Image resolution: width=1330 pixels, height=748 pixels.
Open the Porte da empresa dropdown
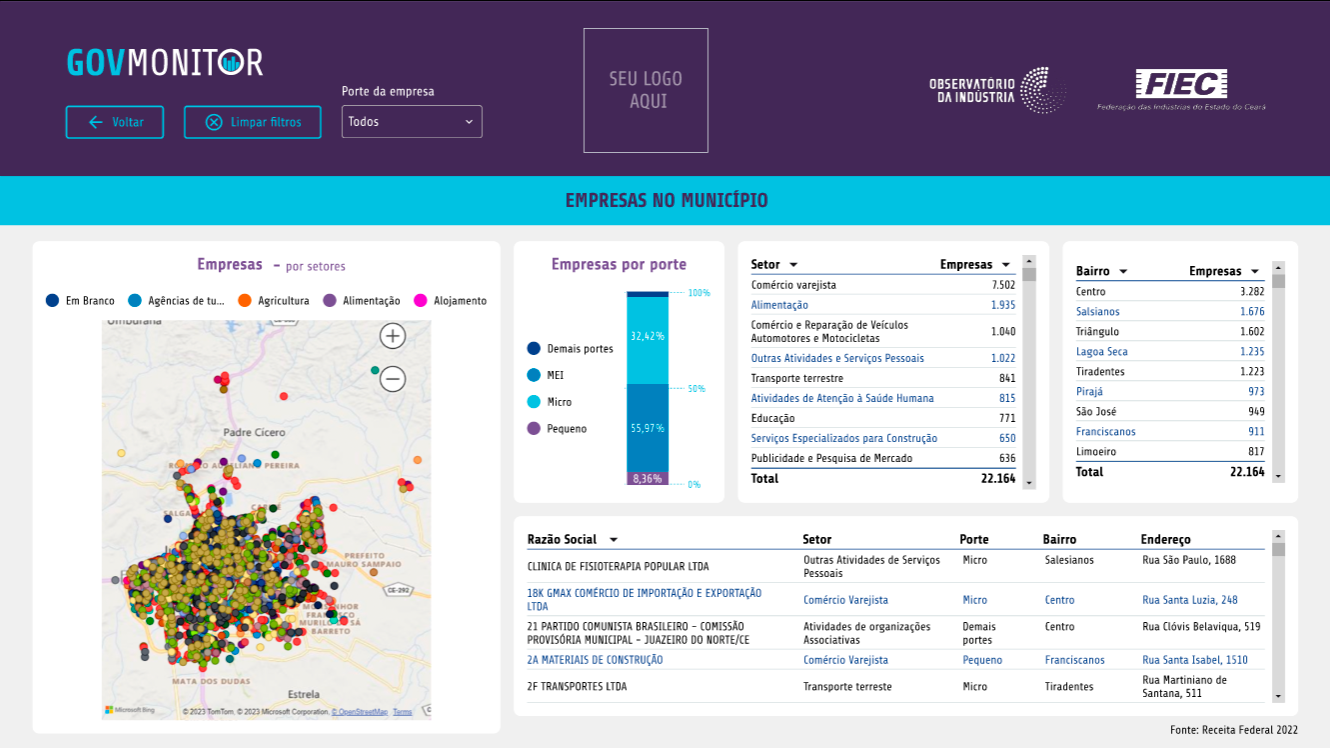411,122
